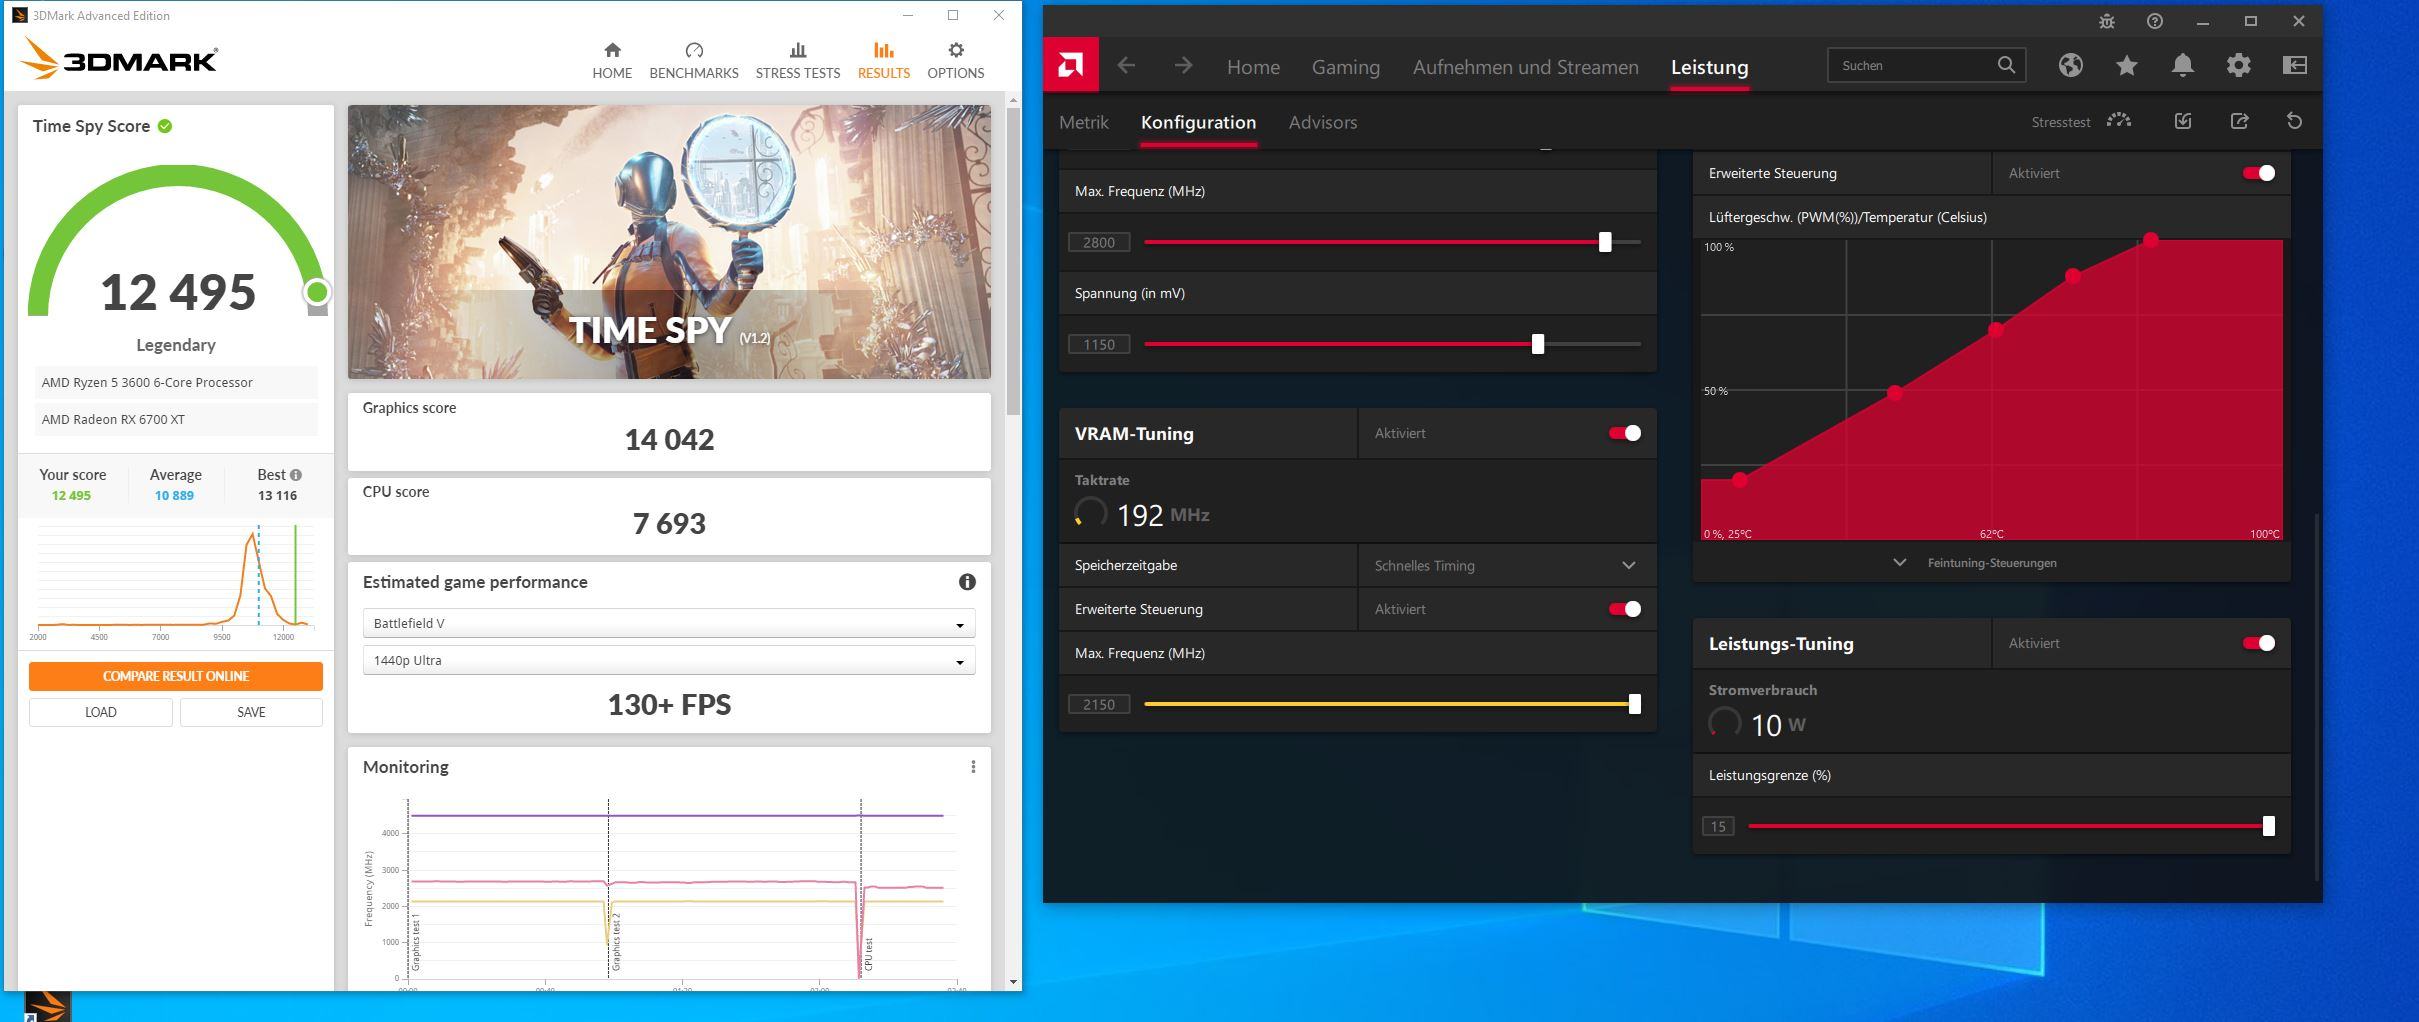Select the Konfiguration sub-tab
The height and width of the screenshot is (1022, 2419).
click(x=1198, y=122)
